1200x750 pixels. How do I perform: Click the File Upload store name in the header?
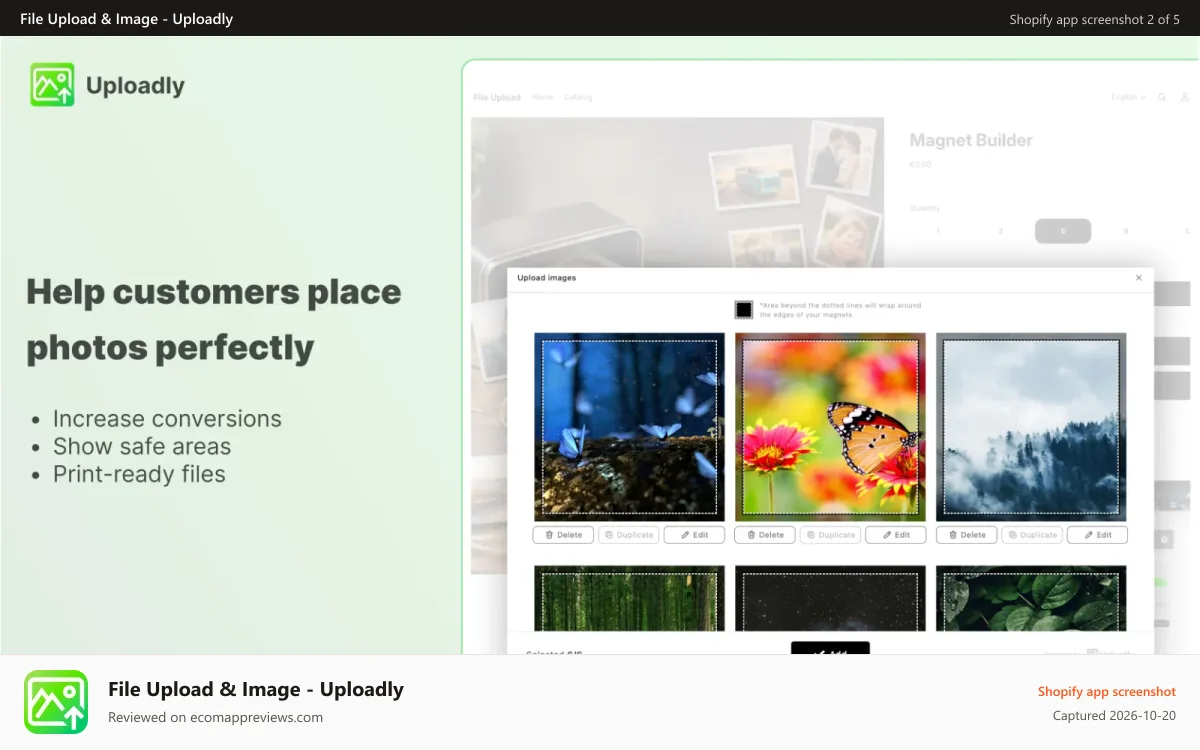coord(497,97)
